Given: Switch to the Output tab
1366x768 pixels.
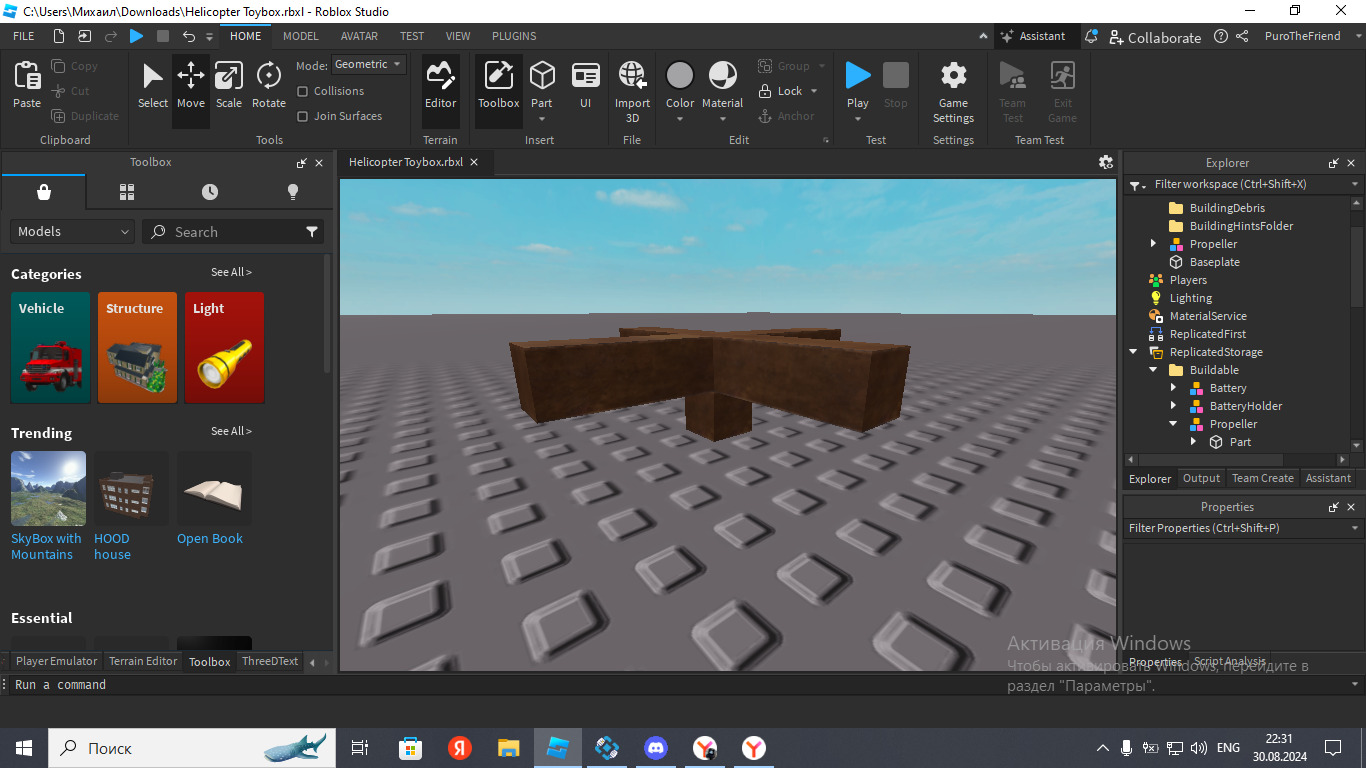Looking at the screenshot, I should tap(1201, 478).
